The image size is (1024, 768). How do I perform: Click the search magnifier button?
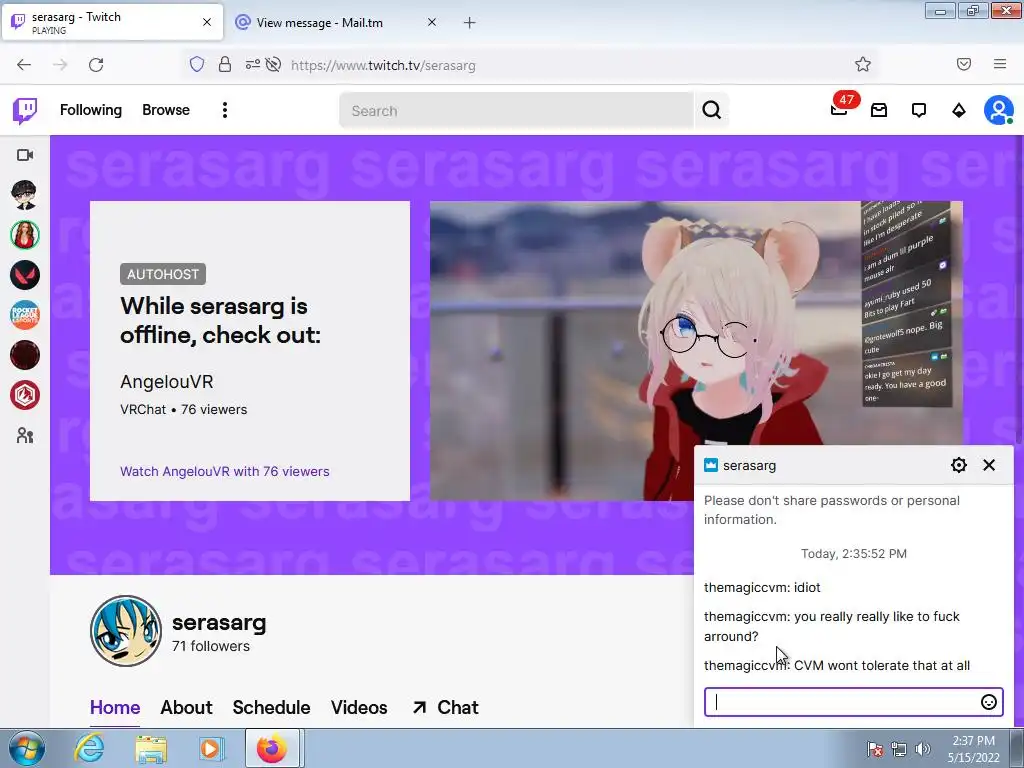tap(712, 110)
